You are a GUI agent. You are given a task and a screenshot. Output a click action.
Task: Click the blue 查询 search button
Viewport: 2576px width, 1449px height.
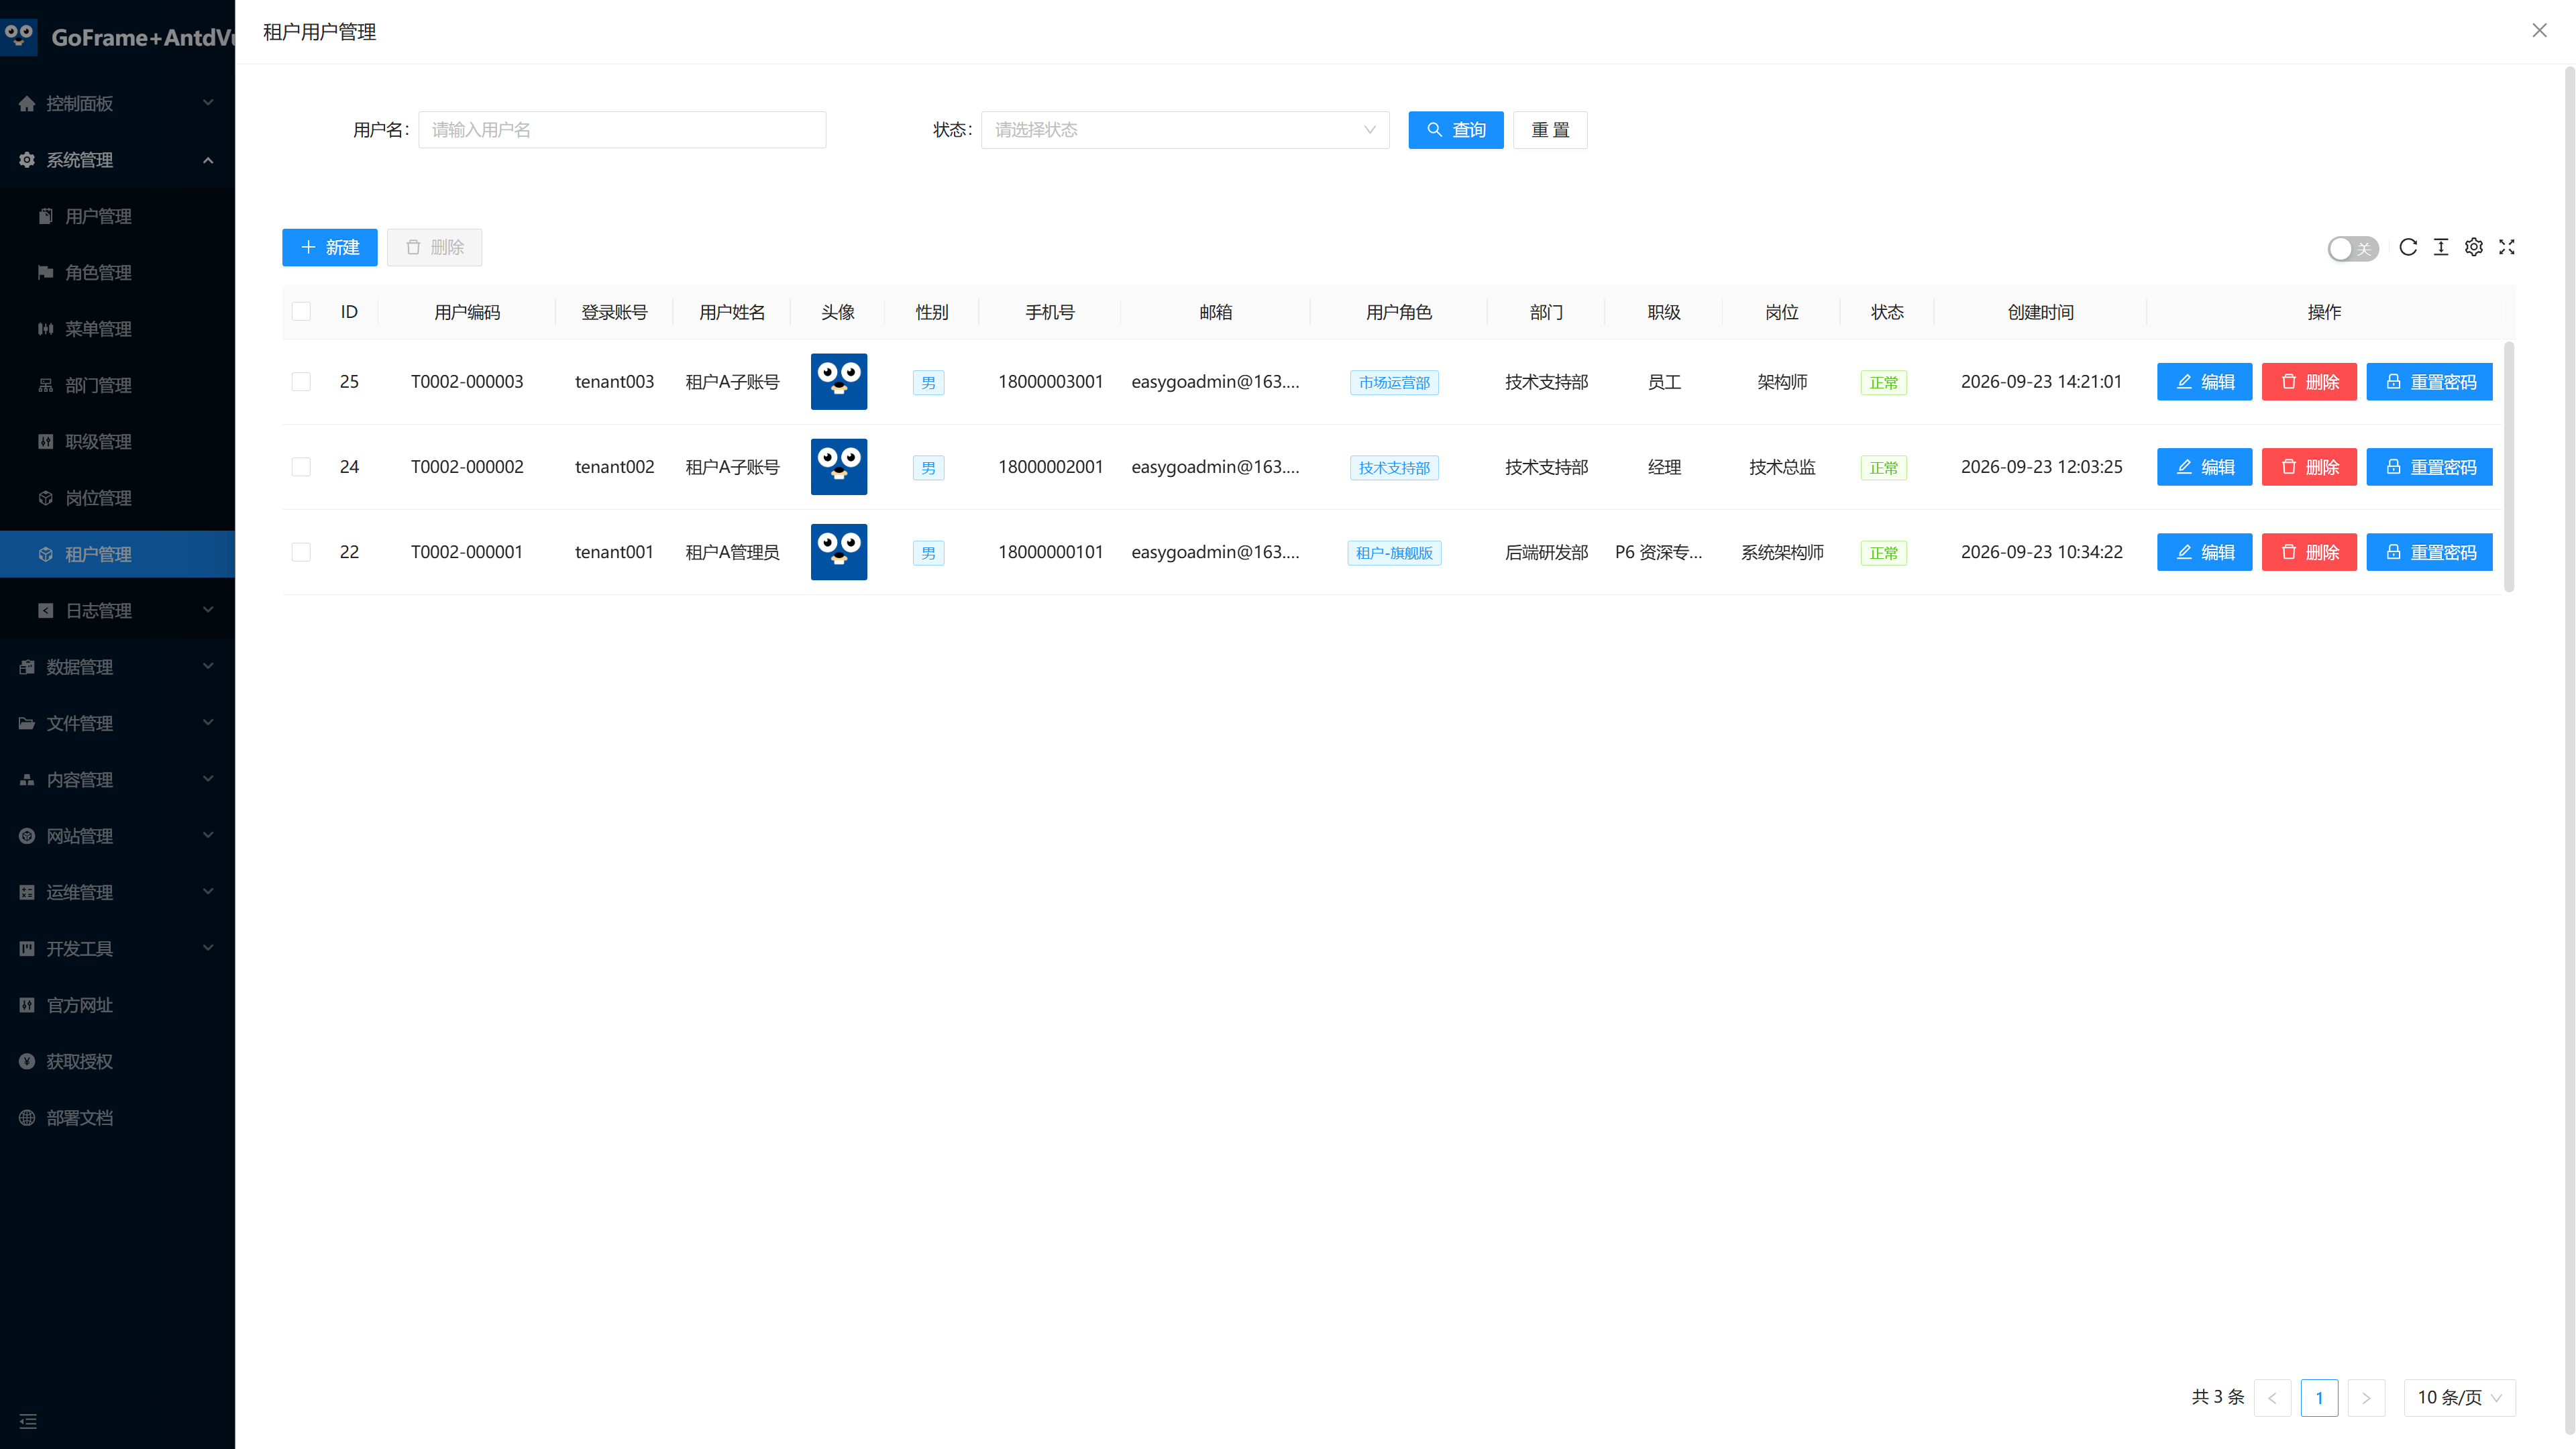click(1456, 130)
